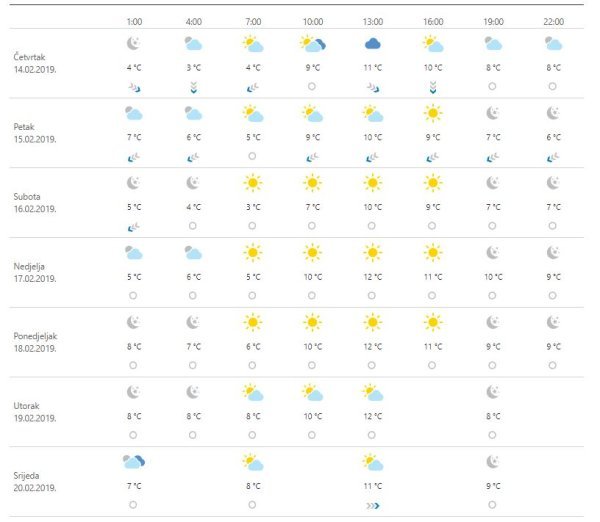Viewport: 600px width, 522px height.
Task: Select the 13:00 column header
Action: coord(372,21)
